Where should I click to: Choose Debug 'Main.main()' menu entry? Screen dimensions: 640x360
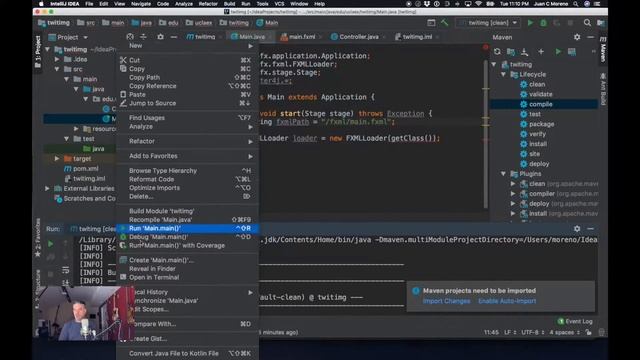[188, 237]
